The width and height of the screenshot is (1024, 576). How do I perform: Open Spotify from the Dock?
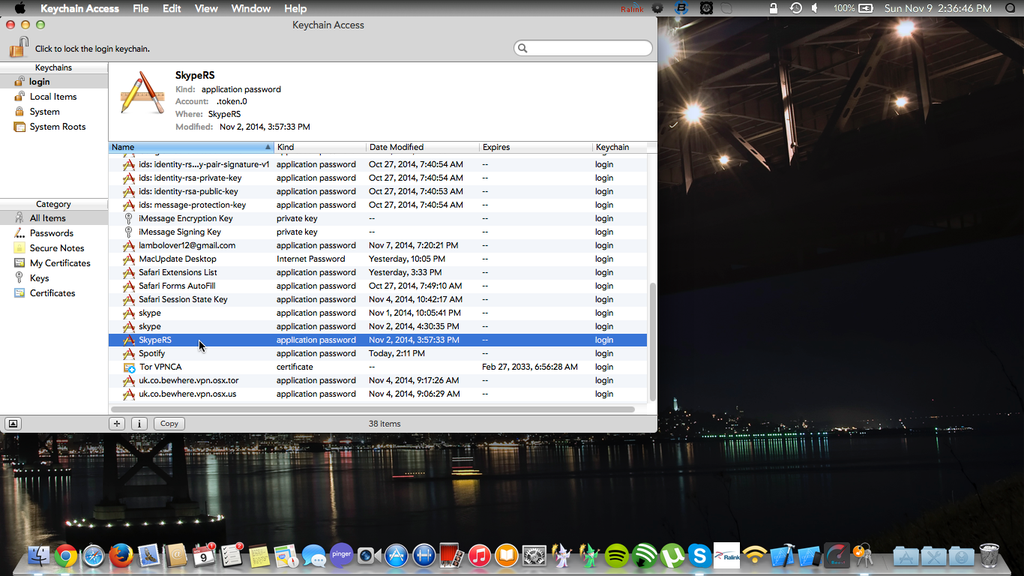616,556
